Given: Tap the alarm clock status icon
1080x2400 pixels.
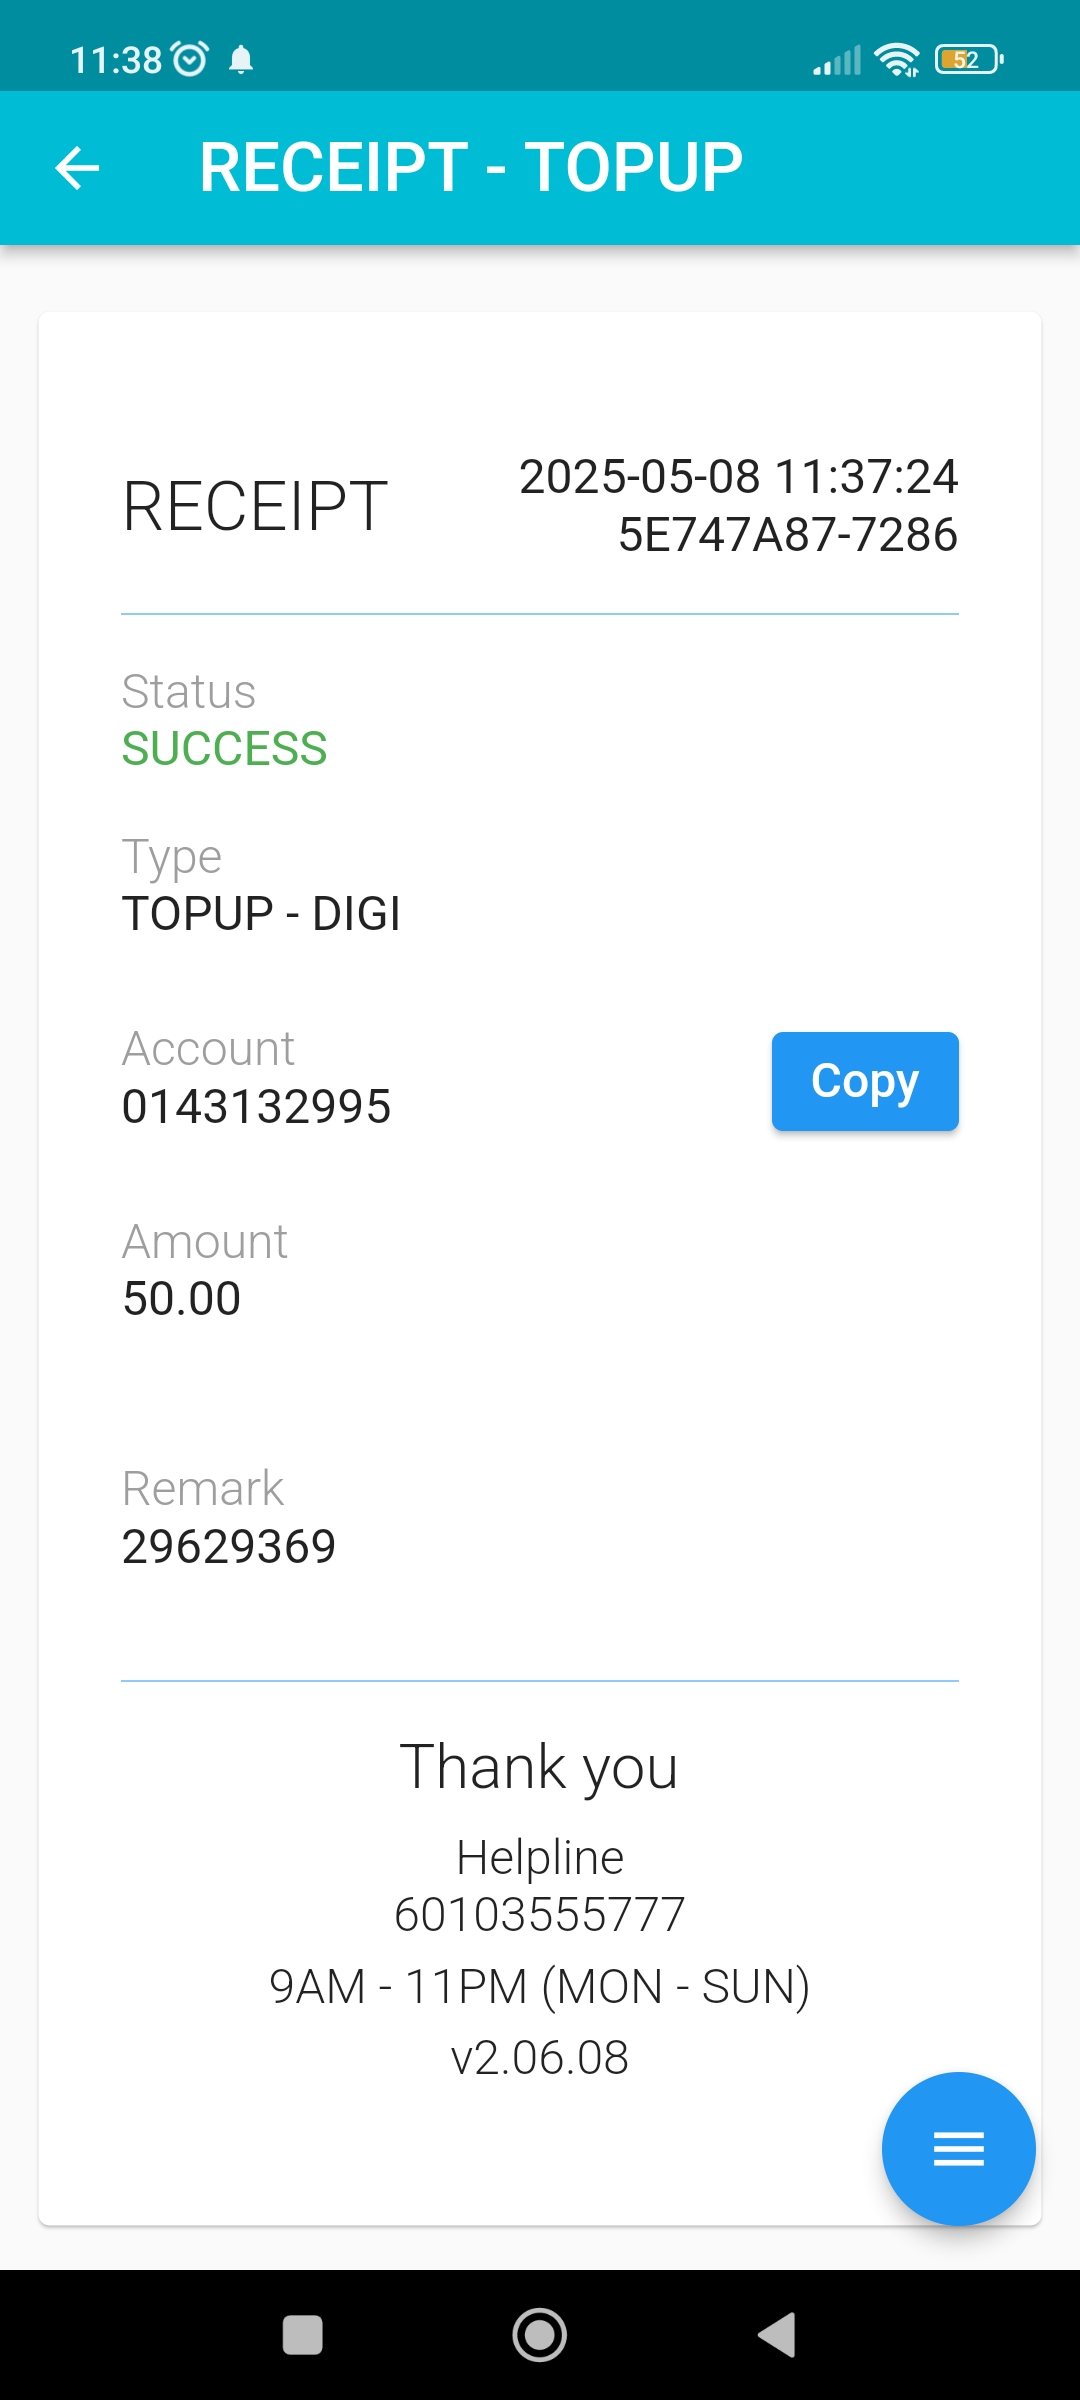Looking at the screenshot, I should (x=190, y=59).
